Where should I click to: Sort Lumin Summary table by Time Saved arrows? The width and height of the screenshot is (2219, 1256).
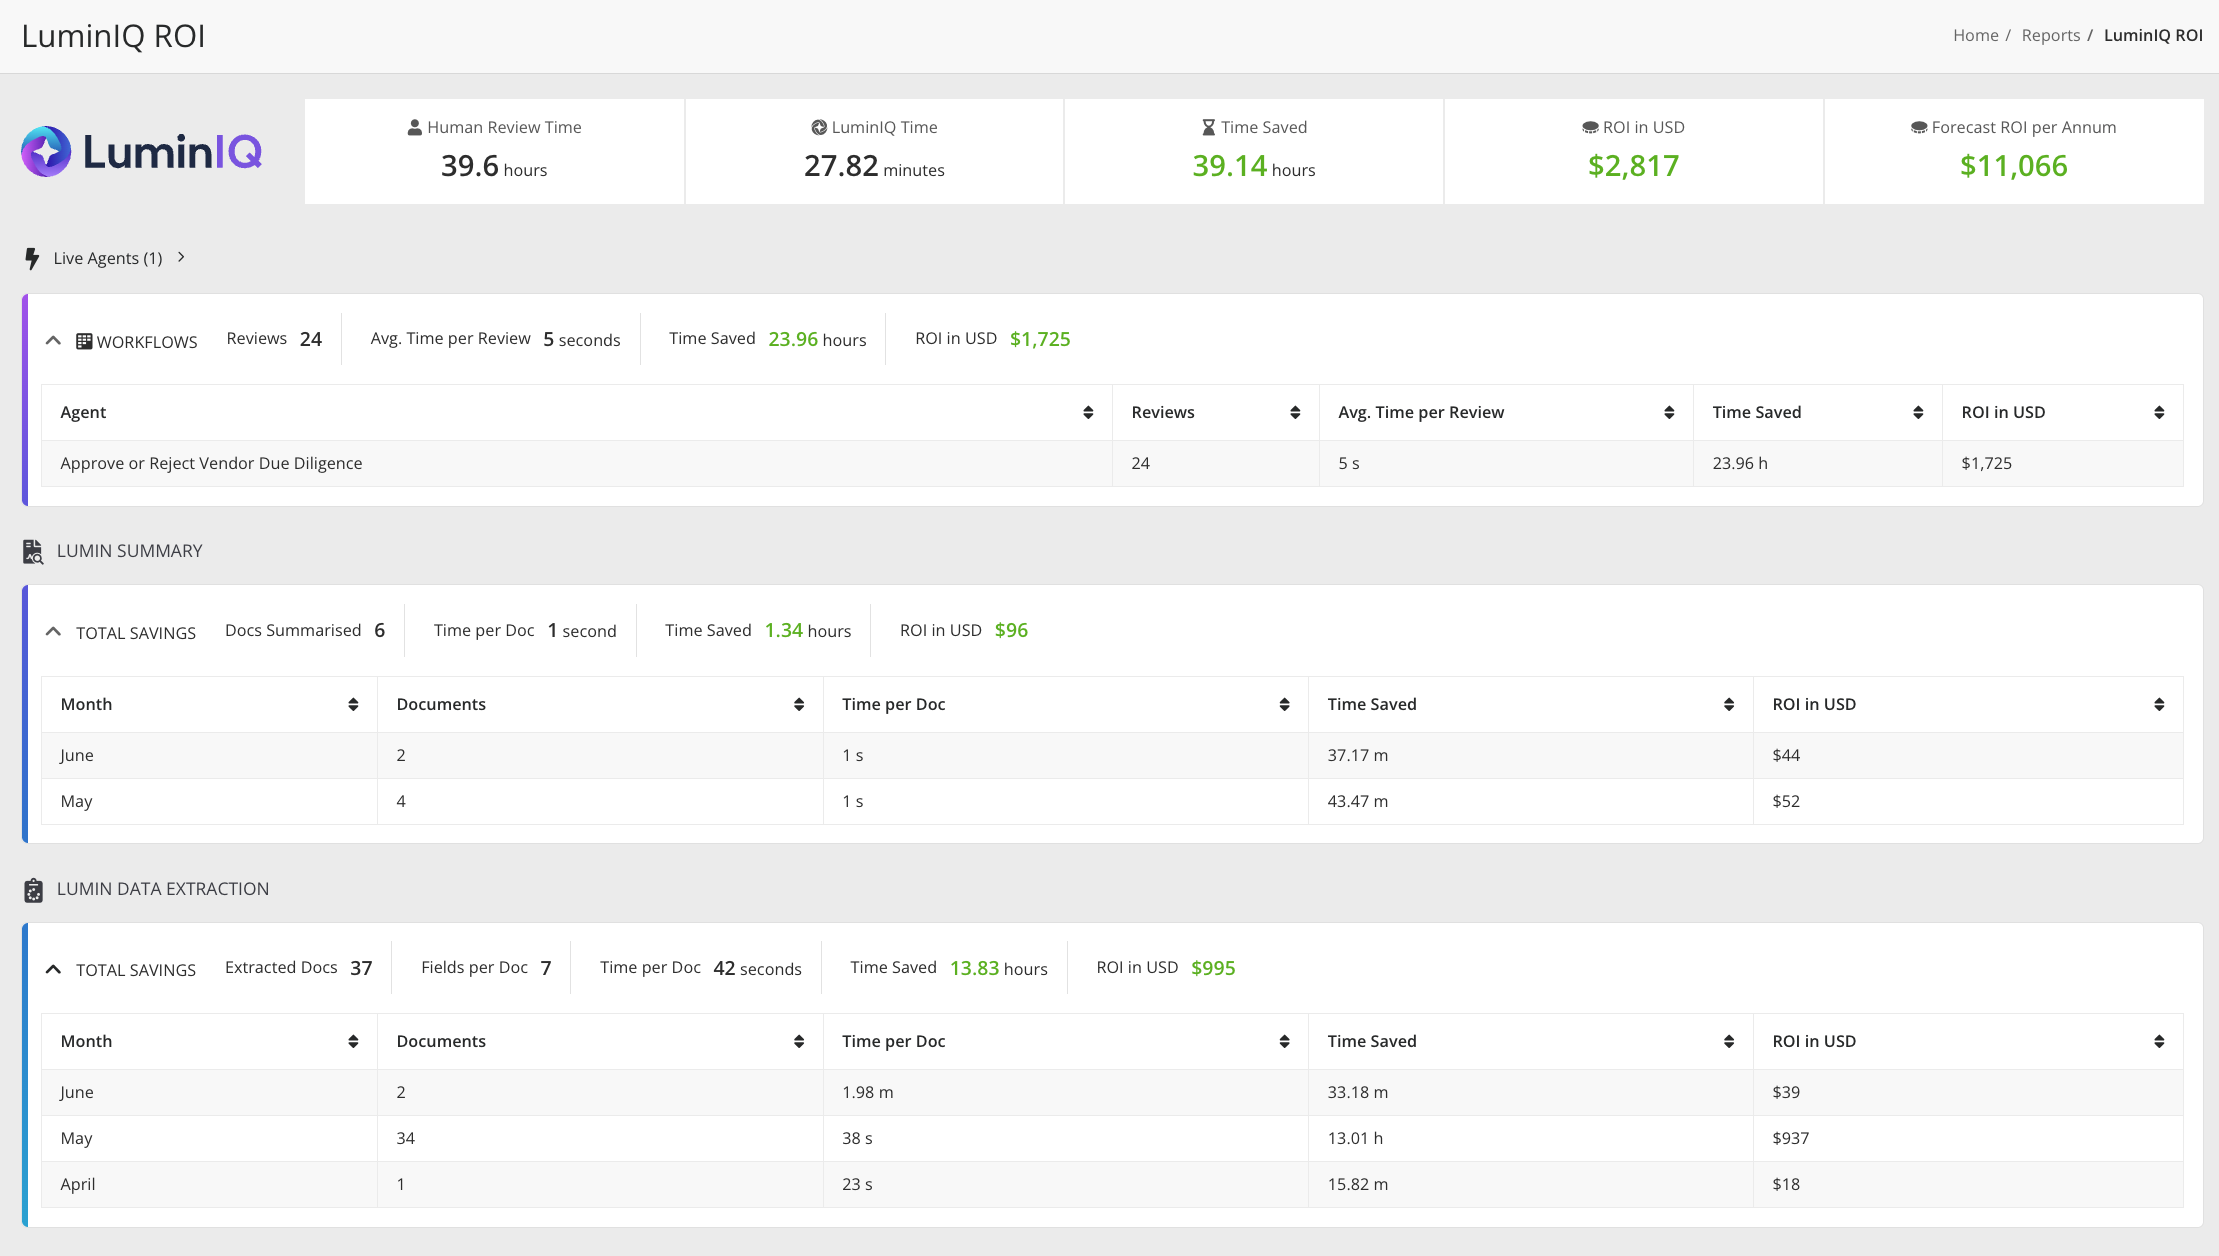(x=1729, y=705)
